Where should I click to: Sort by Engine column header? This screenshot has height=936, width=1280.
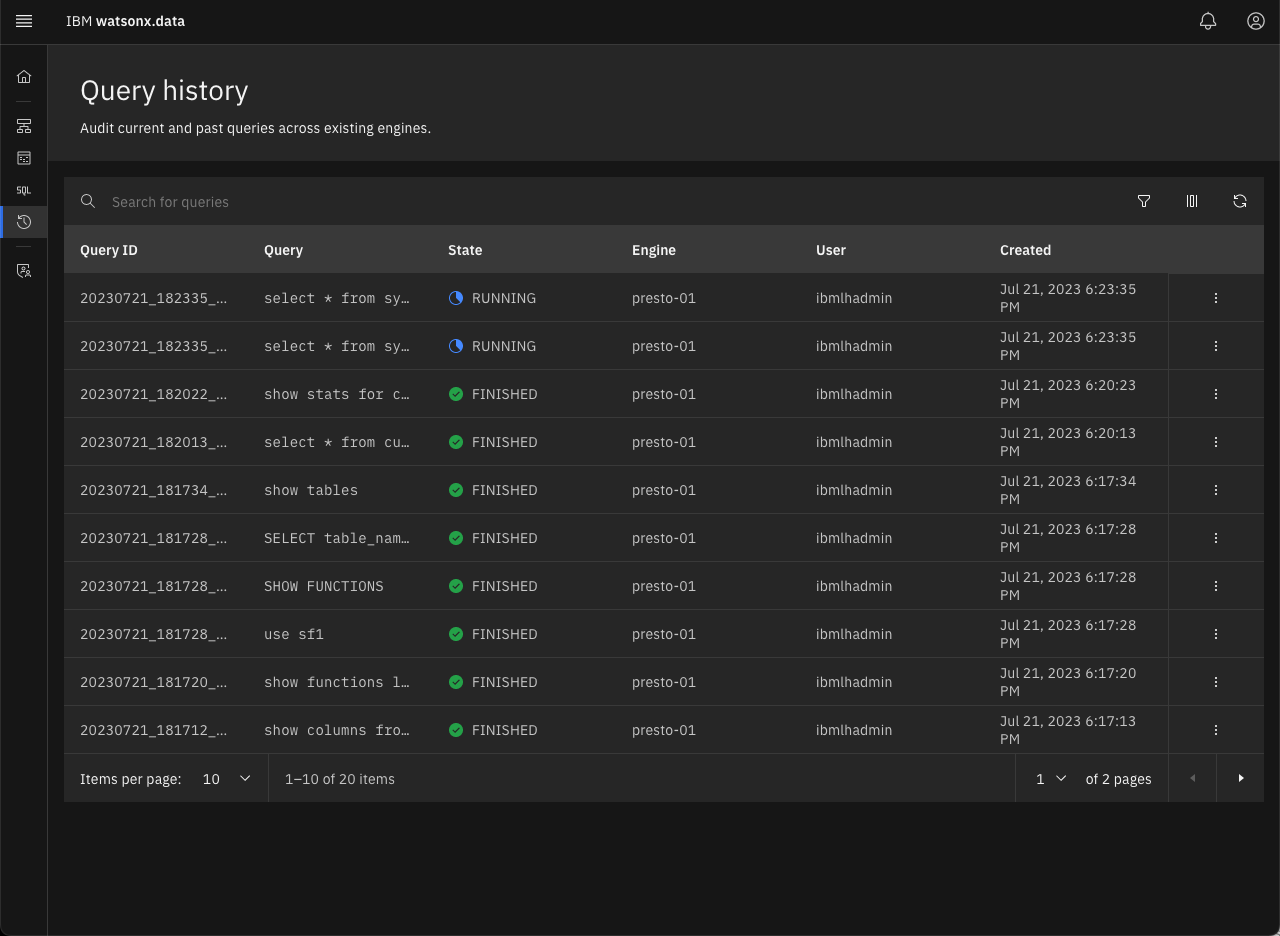click(x=654, y=250)
